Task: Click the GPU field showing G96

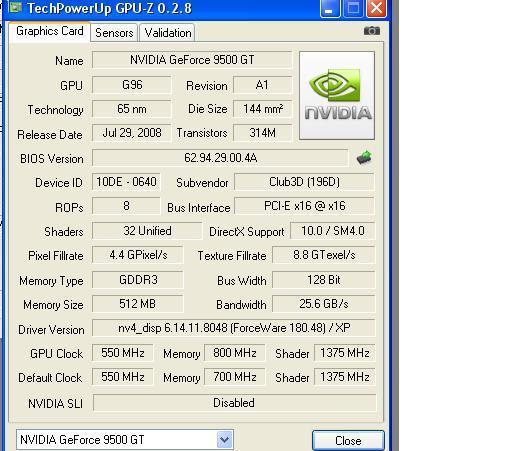Action: click(x=132, y=85)
